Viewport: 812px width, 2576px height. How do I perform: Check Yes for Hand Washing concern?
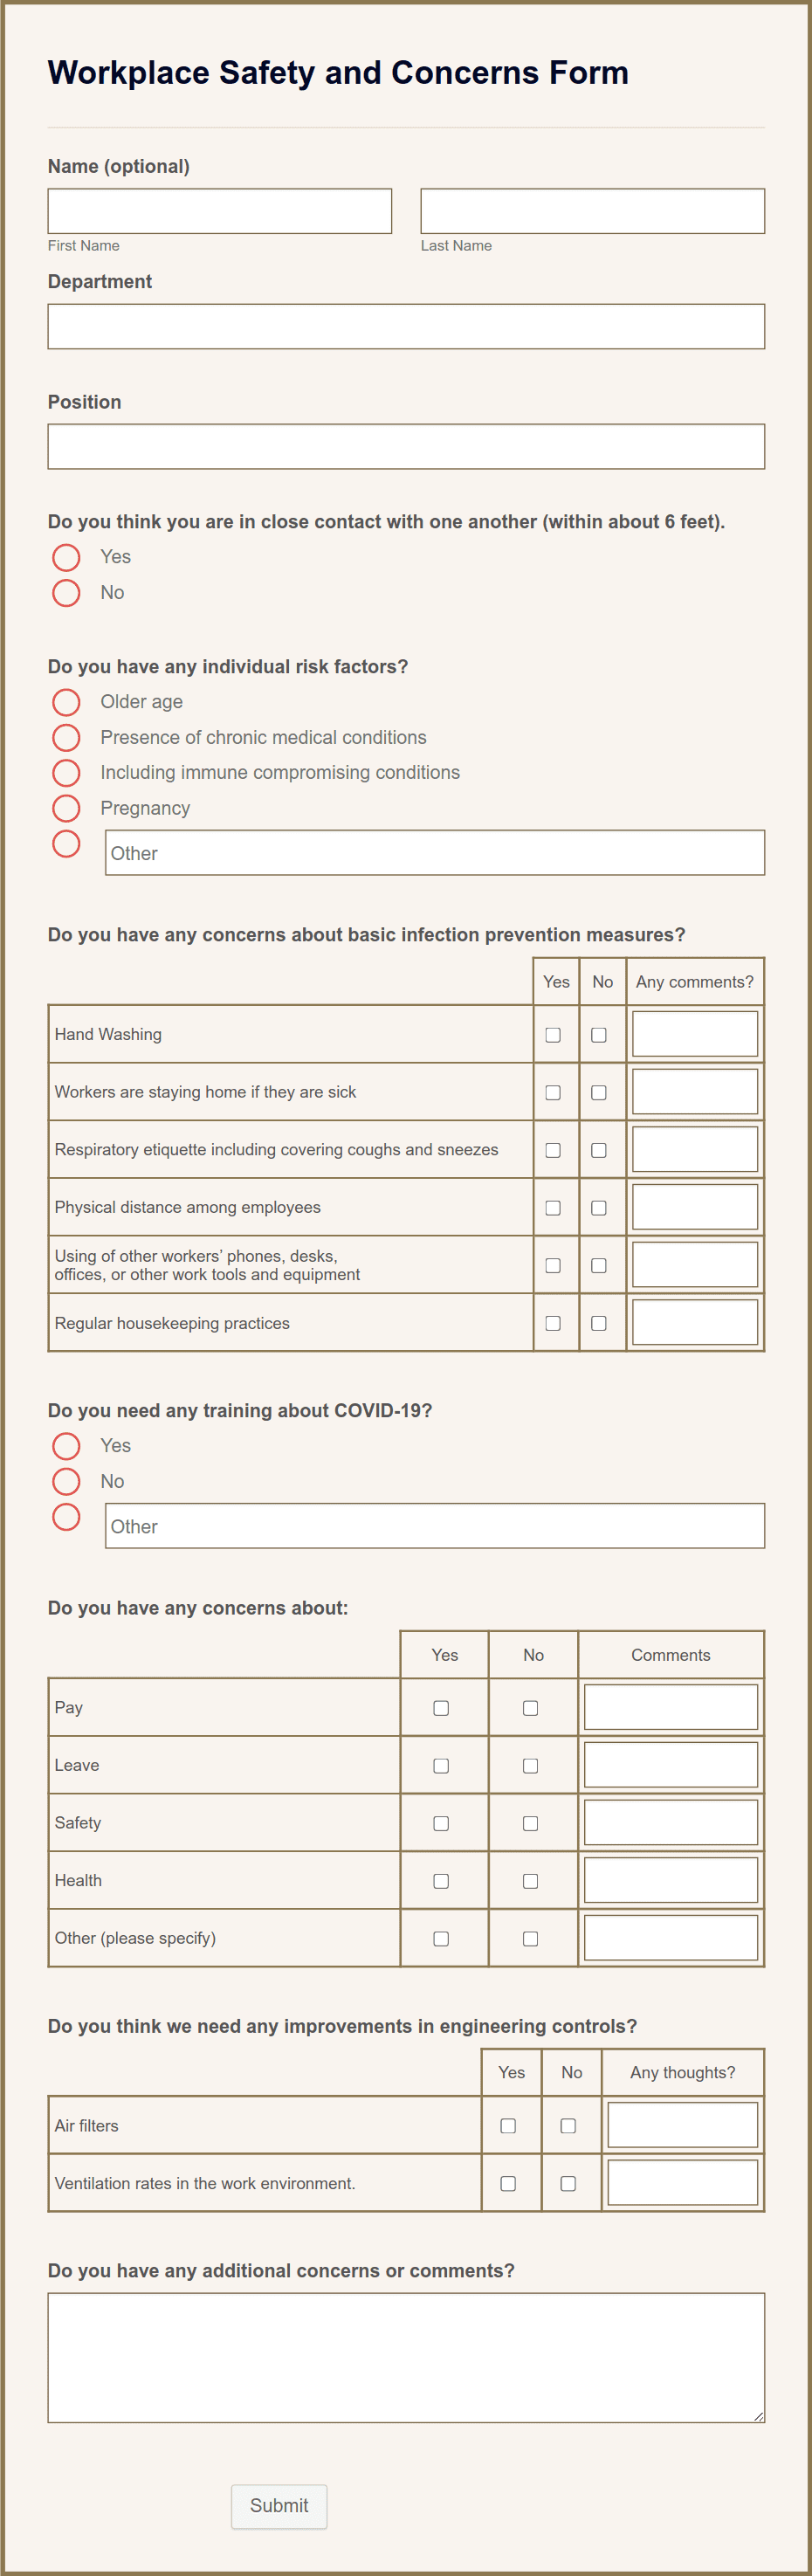(556, 1035)
